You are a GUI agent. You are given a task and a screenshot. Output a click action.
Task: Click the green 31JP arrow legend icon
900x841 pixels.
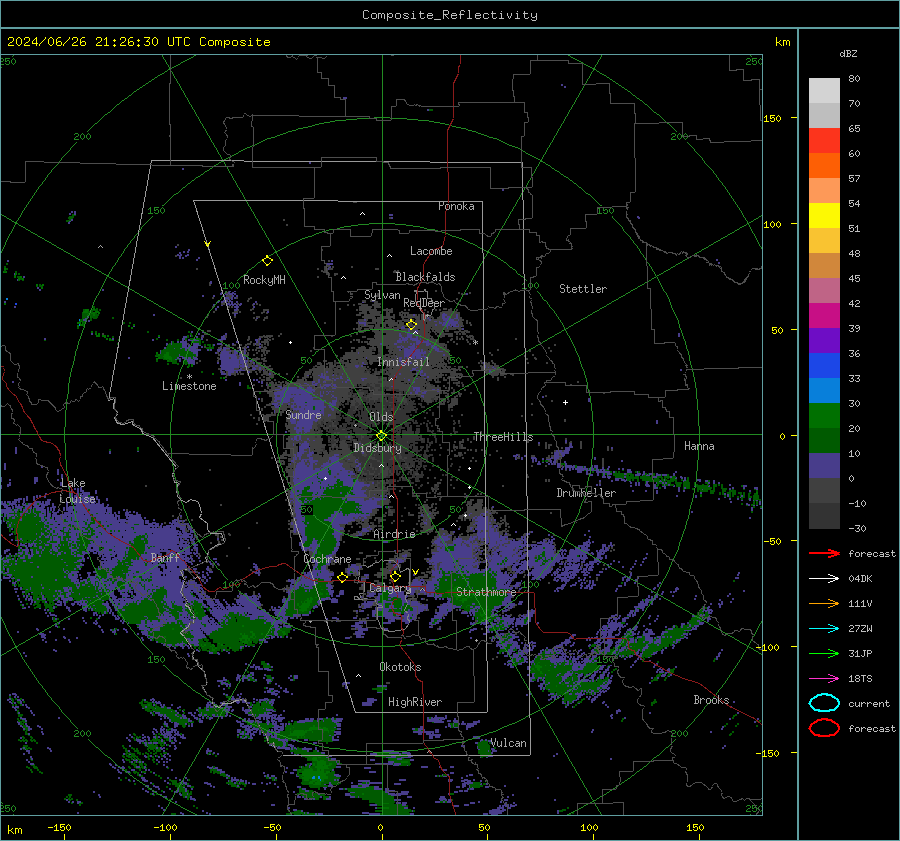(824, 653)
